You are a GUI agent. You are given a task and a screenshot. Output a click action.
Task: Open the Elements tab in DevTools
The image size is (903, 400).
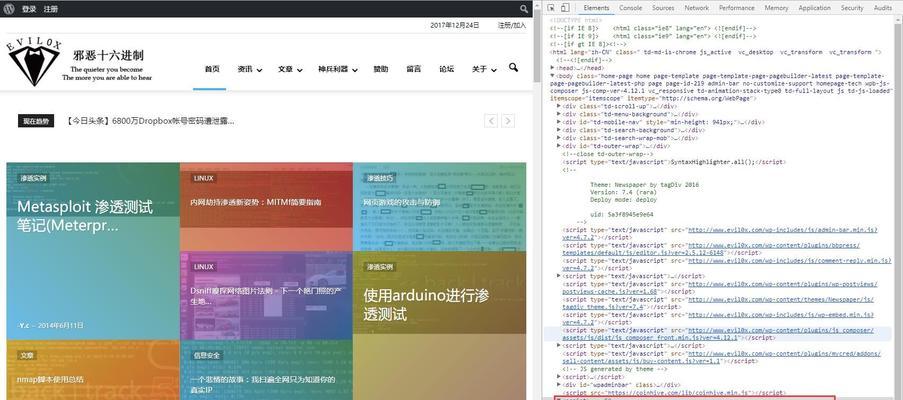pos(595,8)
